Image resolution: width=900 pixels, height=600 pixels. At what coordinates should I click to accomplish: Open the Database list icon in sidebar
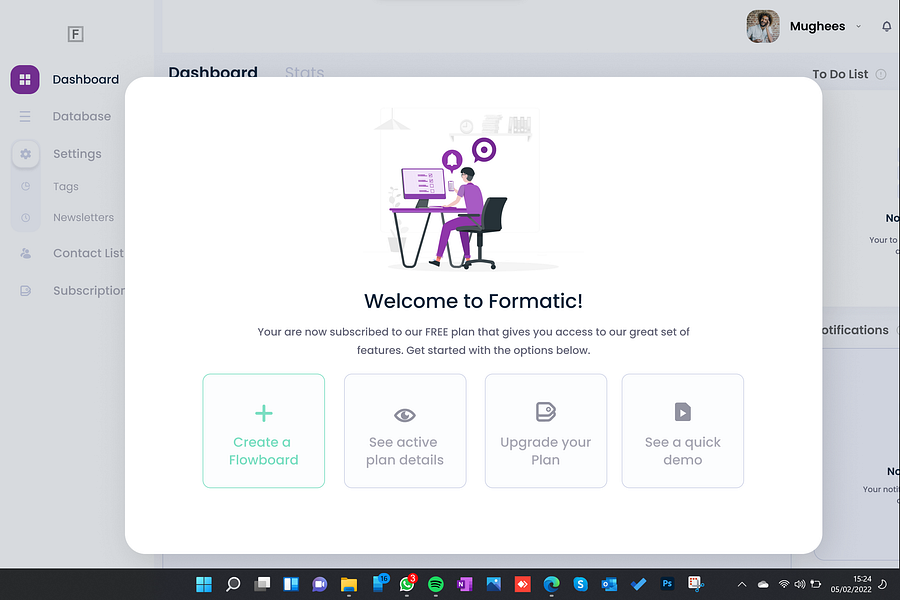(x=25, y=117)
